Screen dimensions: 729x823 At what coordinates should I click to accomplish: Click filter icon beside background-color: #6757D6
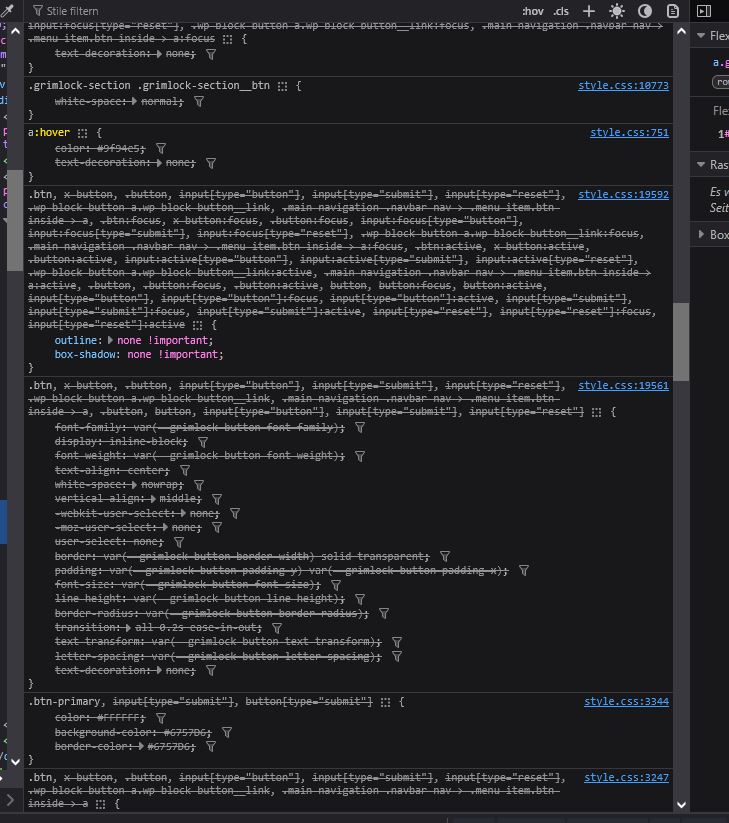(227, 732)
